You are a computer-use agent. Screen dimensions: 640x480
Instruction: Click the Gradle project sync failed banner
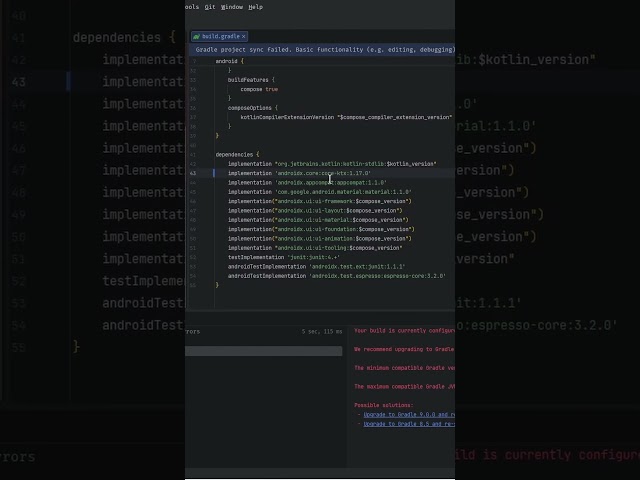(x=322, y=49)
